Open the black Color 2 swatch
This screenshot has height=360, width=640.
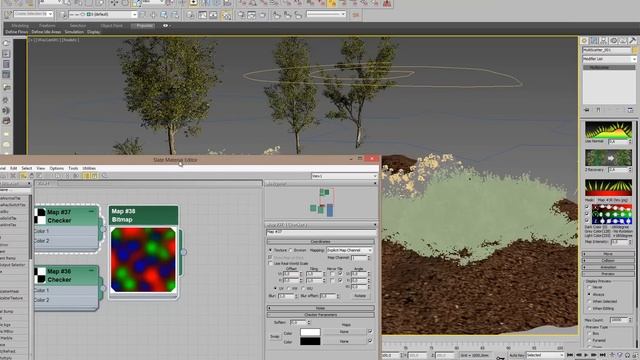[x=310, y=341]
